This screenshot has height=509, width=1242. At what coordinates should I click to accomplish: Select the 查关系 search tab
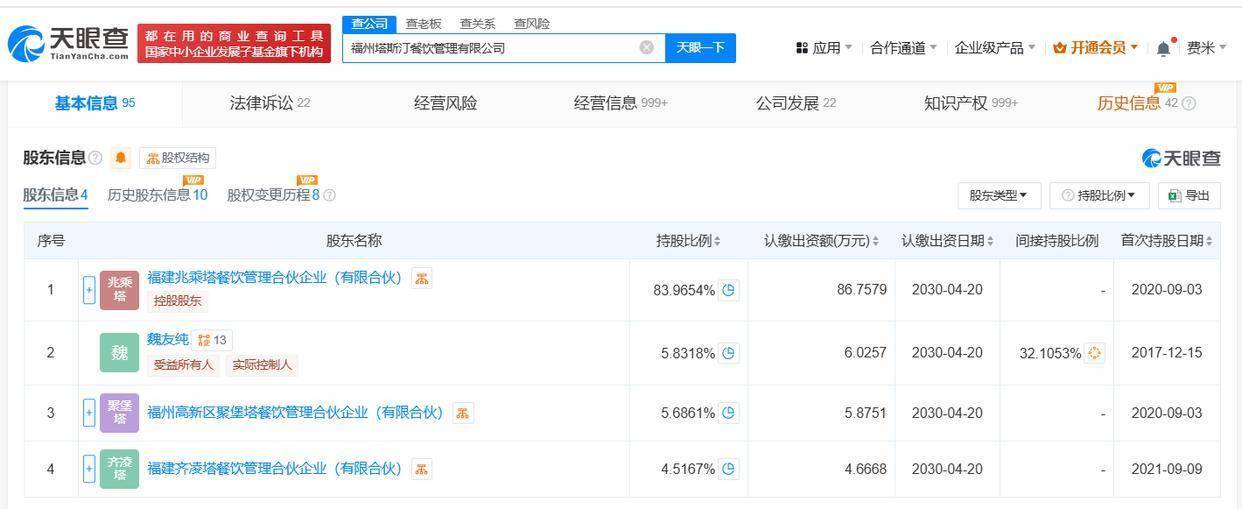pyautogui.click(x=477, y=24)
